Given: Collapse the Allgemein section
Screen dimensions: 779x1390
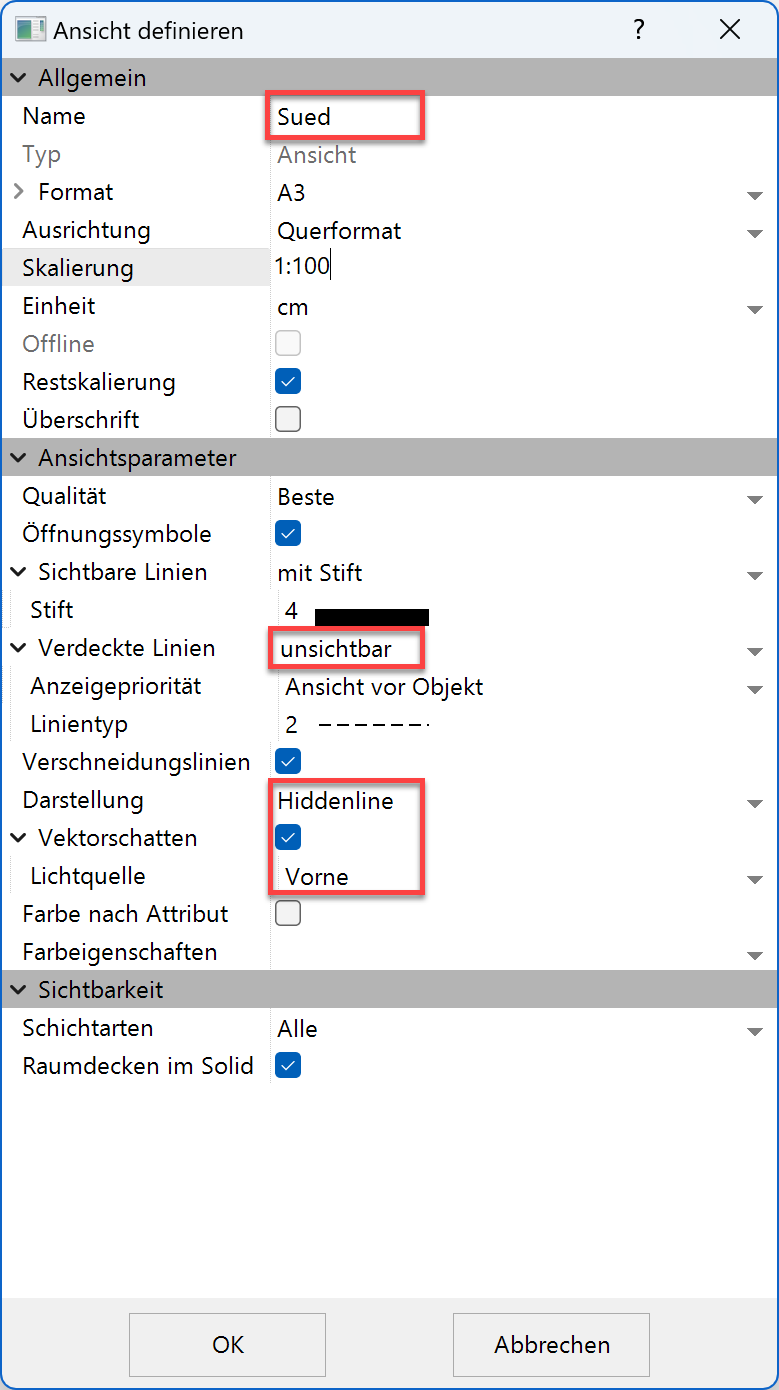Looking at the screenshot, I should (x=19, y=78).
